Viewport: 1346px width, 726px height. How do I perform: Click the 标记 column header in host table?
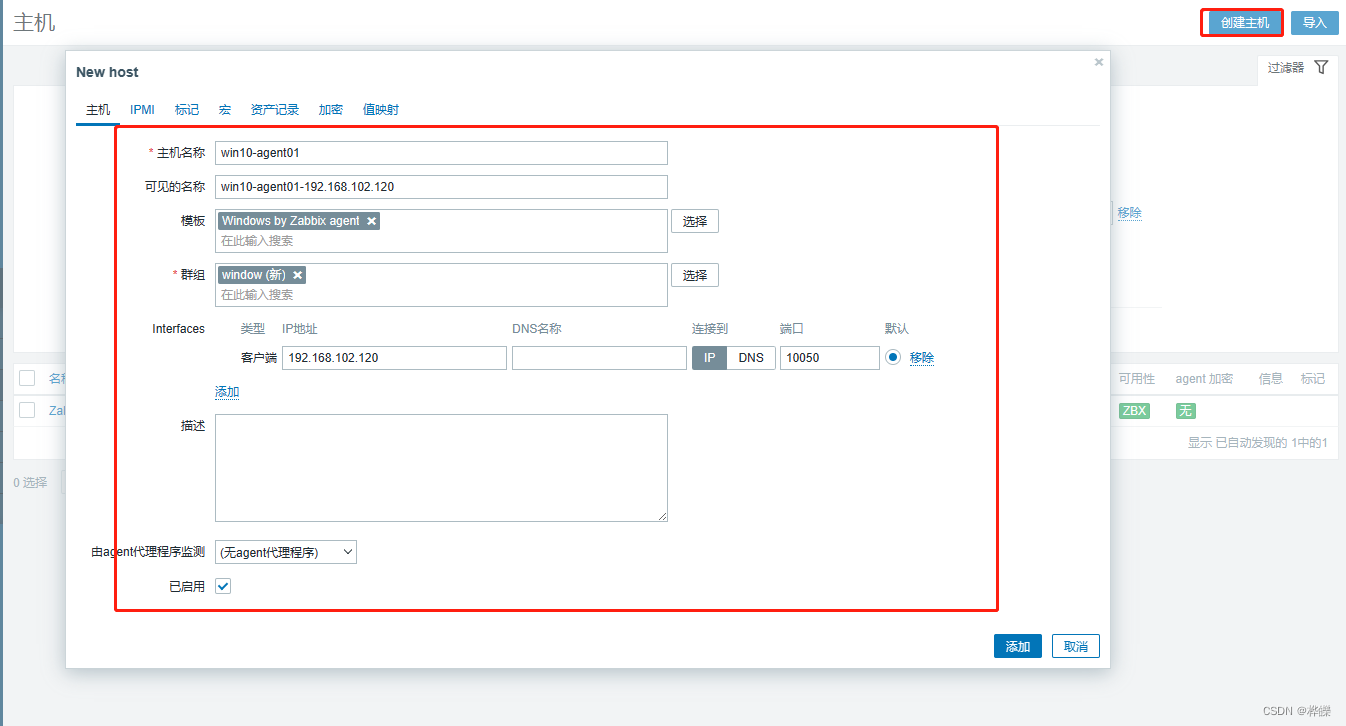1313,379
